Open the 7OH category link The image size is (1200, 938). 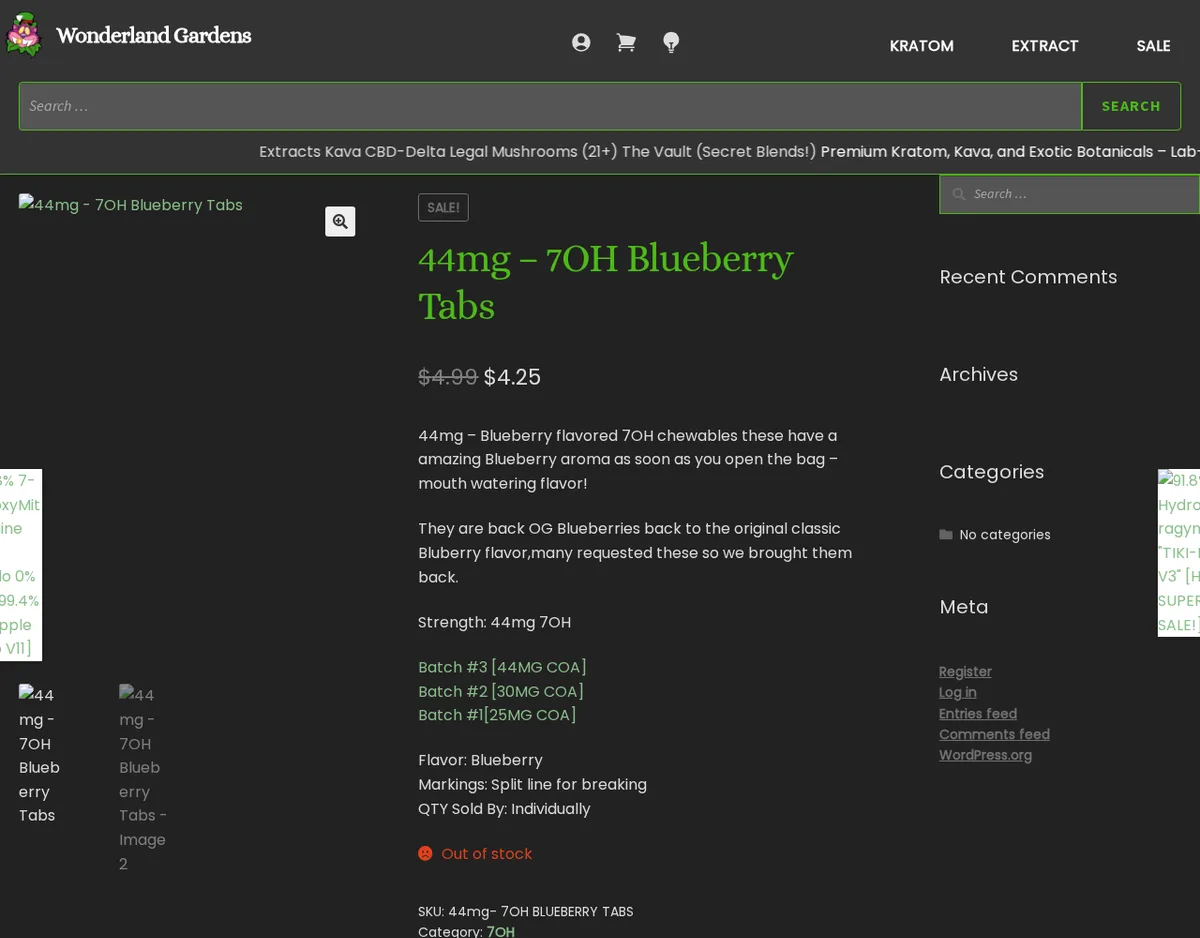500,931
